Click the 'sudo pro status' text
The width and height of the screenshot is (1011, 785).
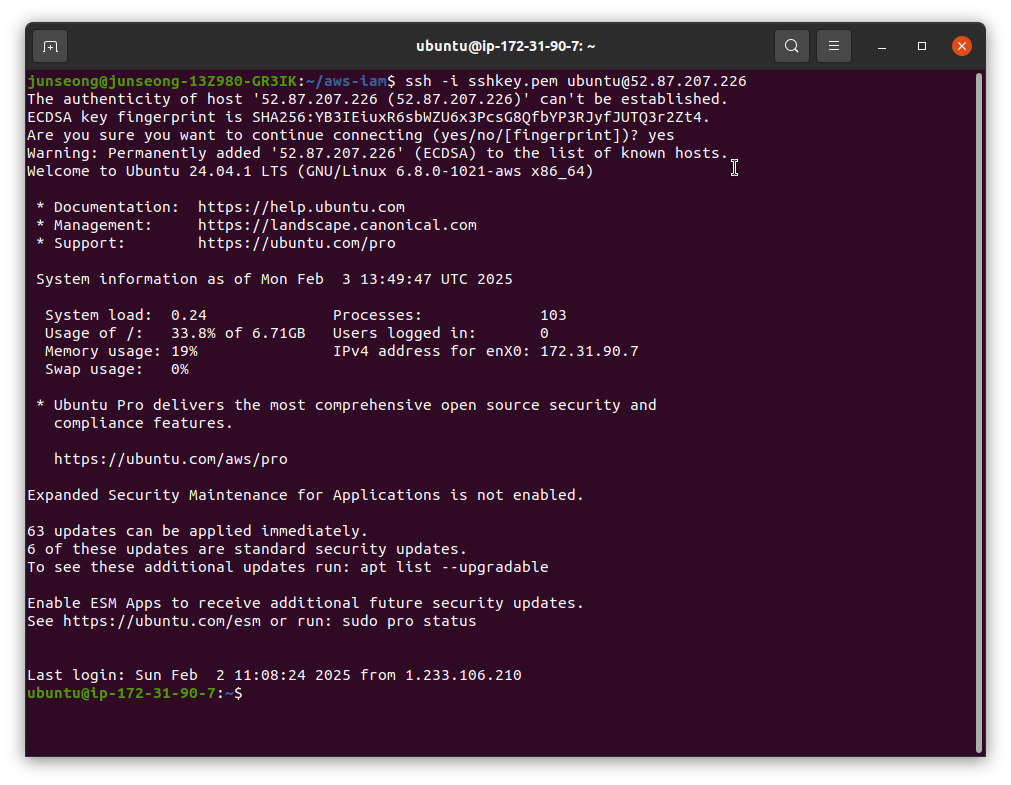[x=409, y=621]
